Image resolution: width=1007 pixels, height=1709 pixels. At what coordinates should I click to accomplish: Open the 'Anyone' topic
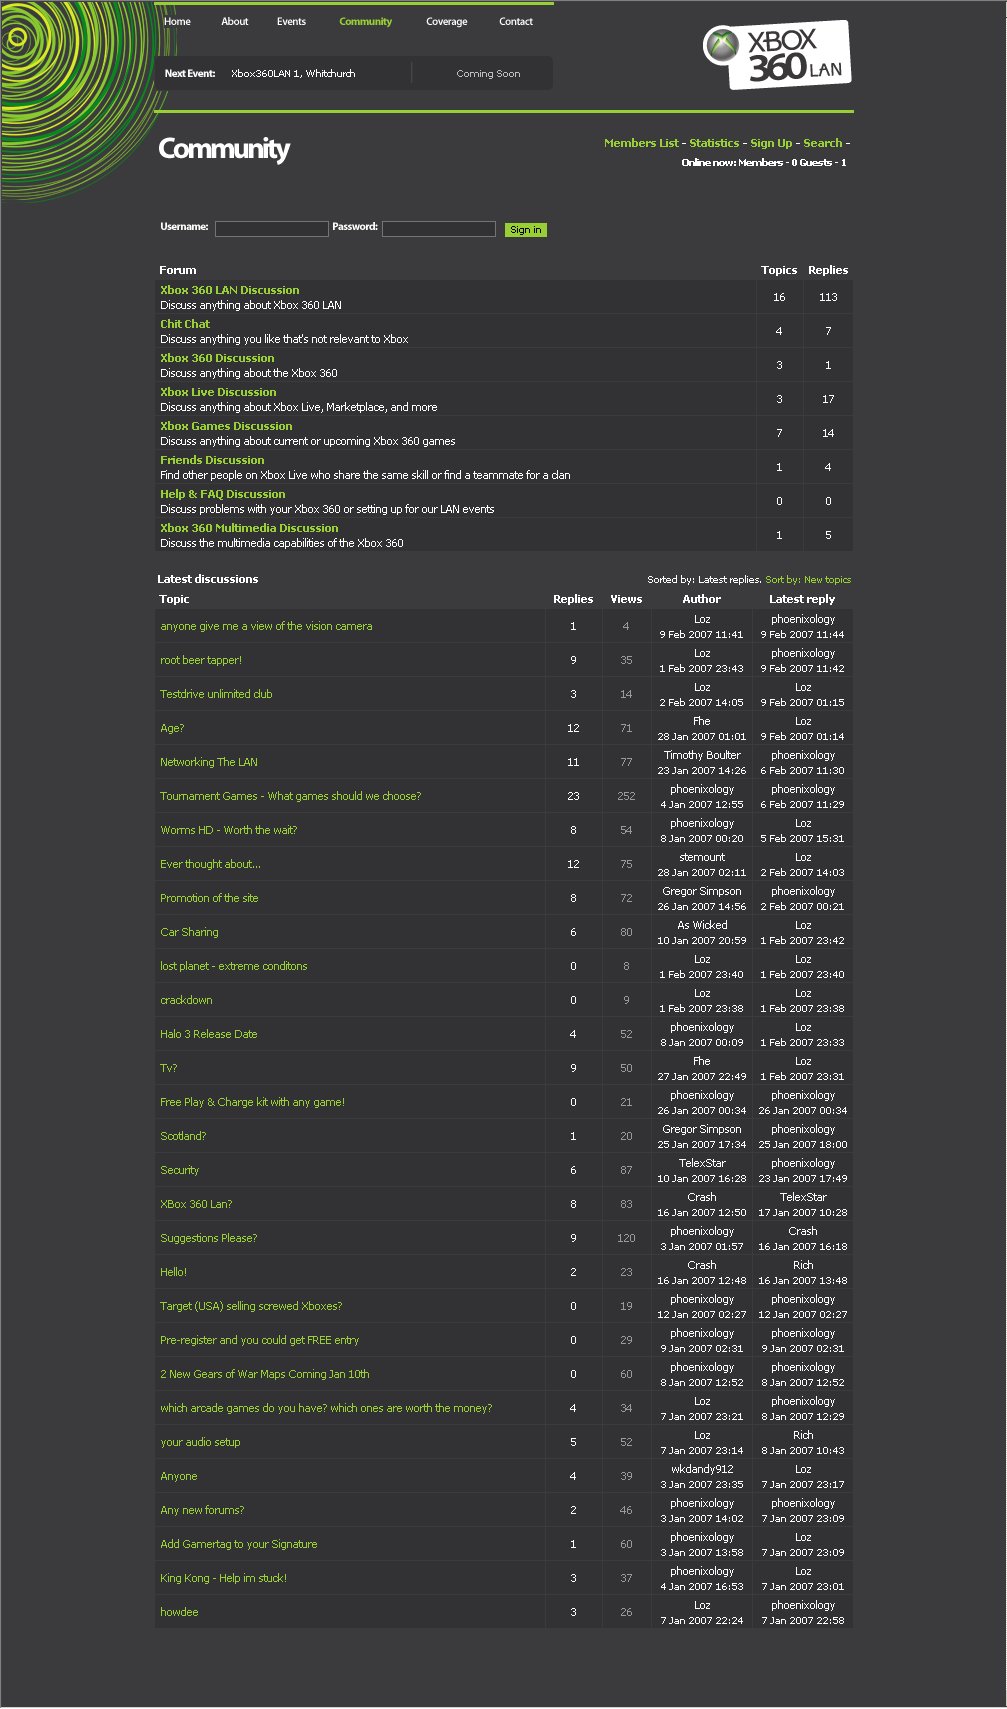[179, 1476]
